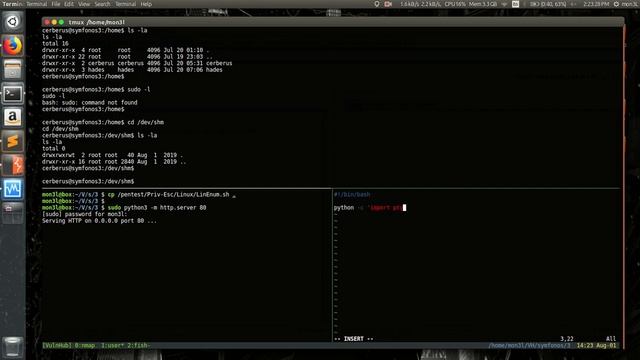Viewport: 640px width, 360px height.
Task: Click the last cerberus@symfonos3:/dev/shm$ prompt
Action: tap(88, 181)
